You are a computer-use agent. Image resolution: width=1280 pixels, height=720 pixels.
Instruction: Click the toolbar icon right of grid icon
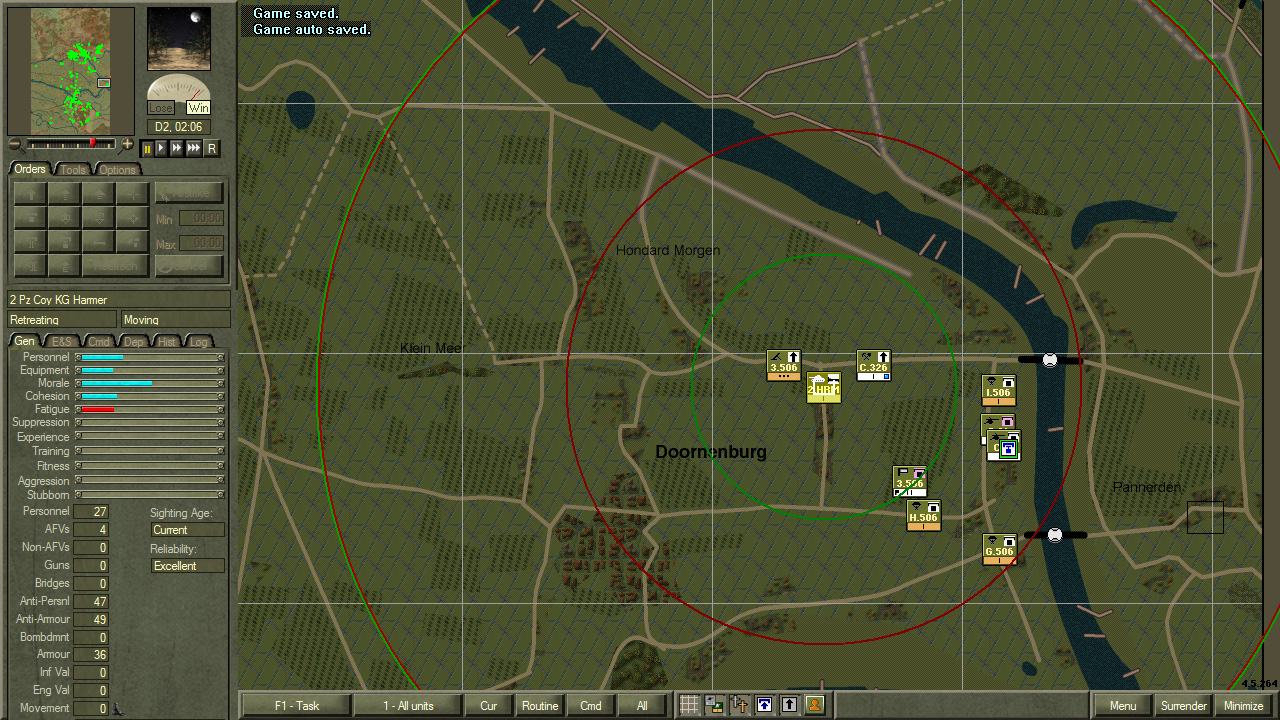(714, 705)
